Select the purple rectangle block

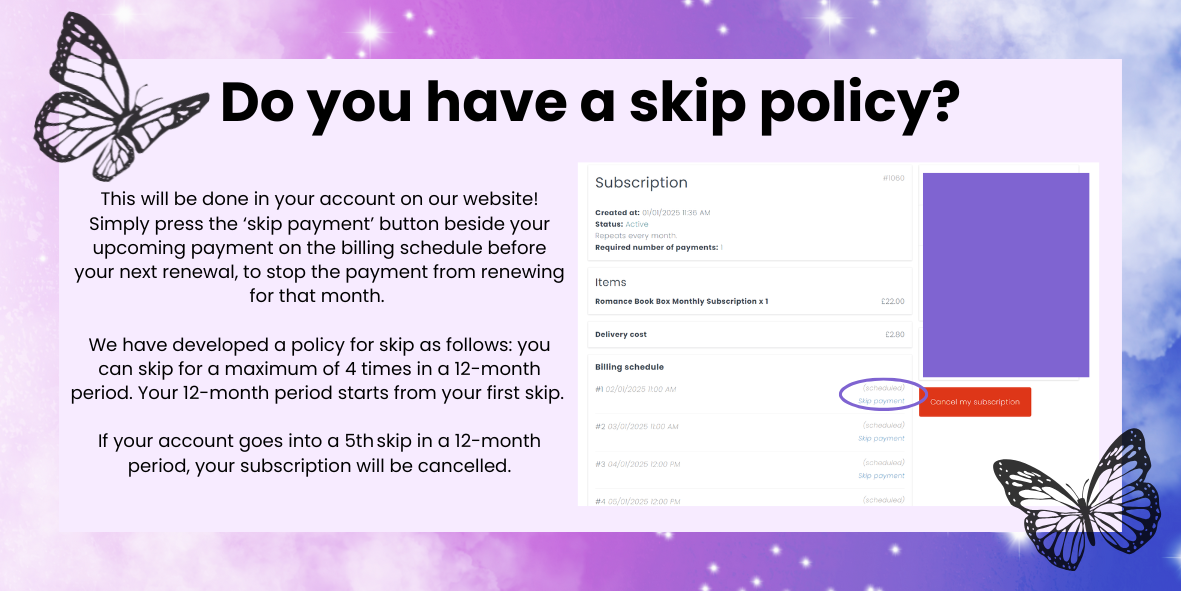click(1005, 274)
